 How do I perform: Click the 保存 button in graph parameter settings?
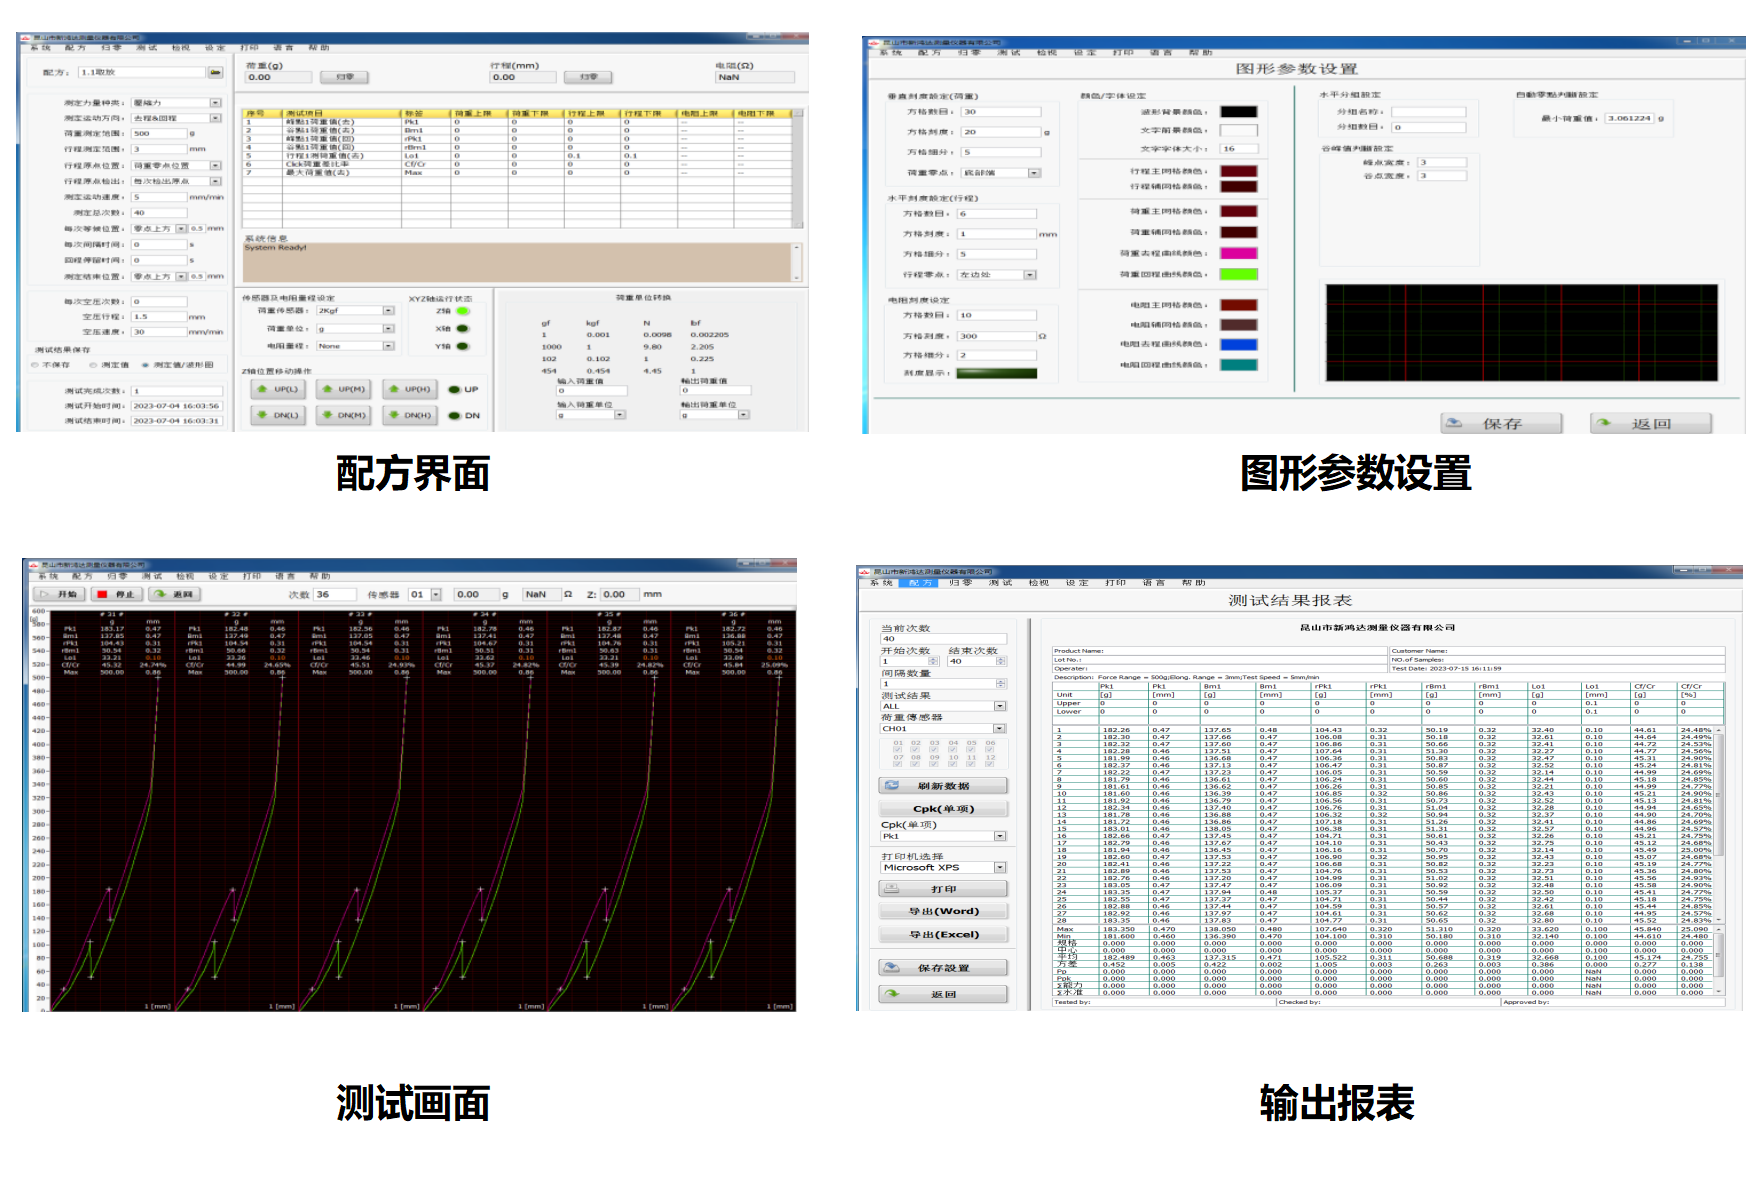click(1500, 424)
